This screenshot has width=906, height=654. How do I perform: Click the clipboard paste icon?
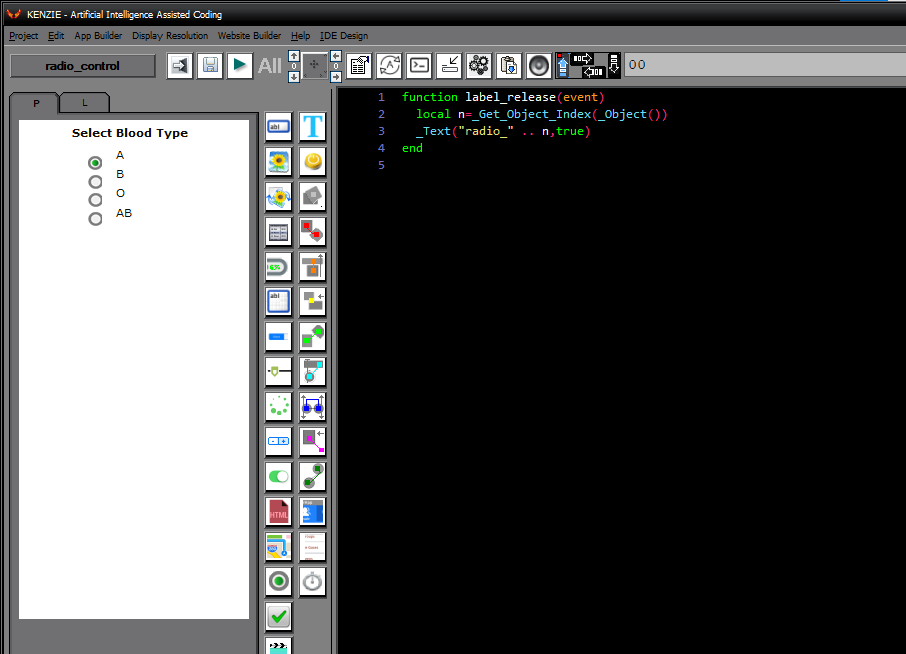click(x=508, y=65)
